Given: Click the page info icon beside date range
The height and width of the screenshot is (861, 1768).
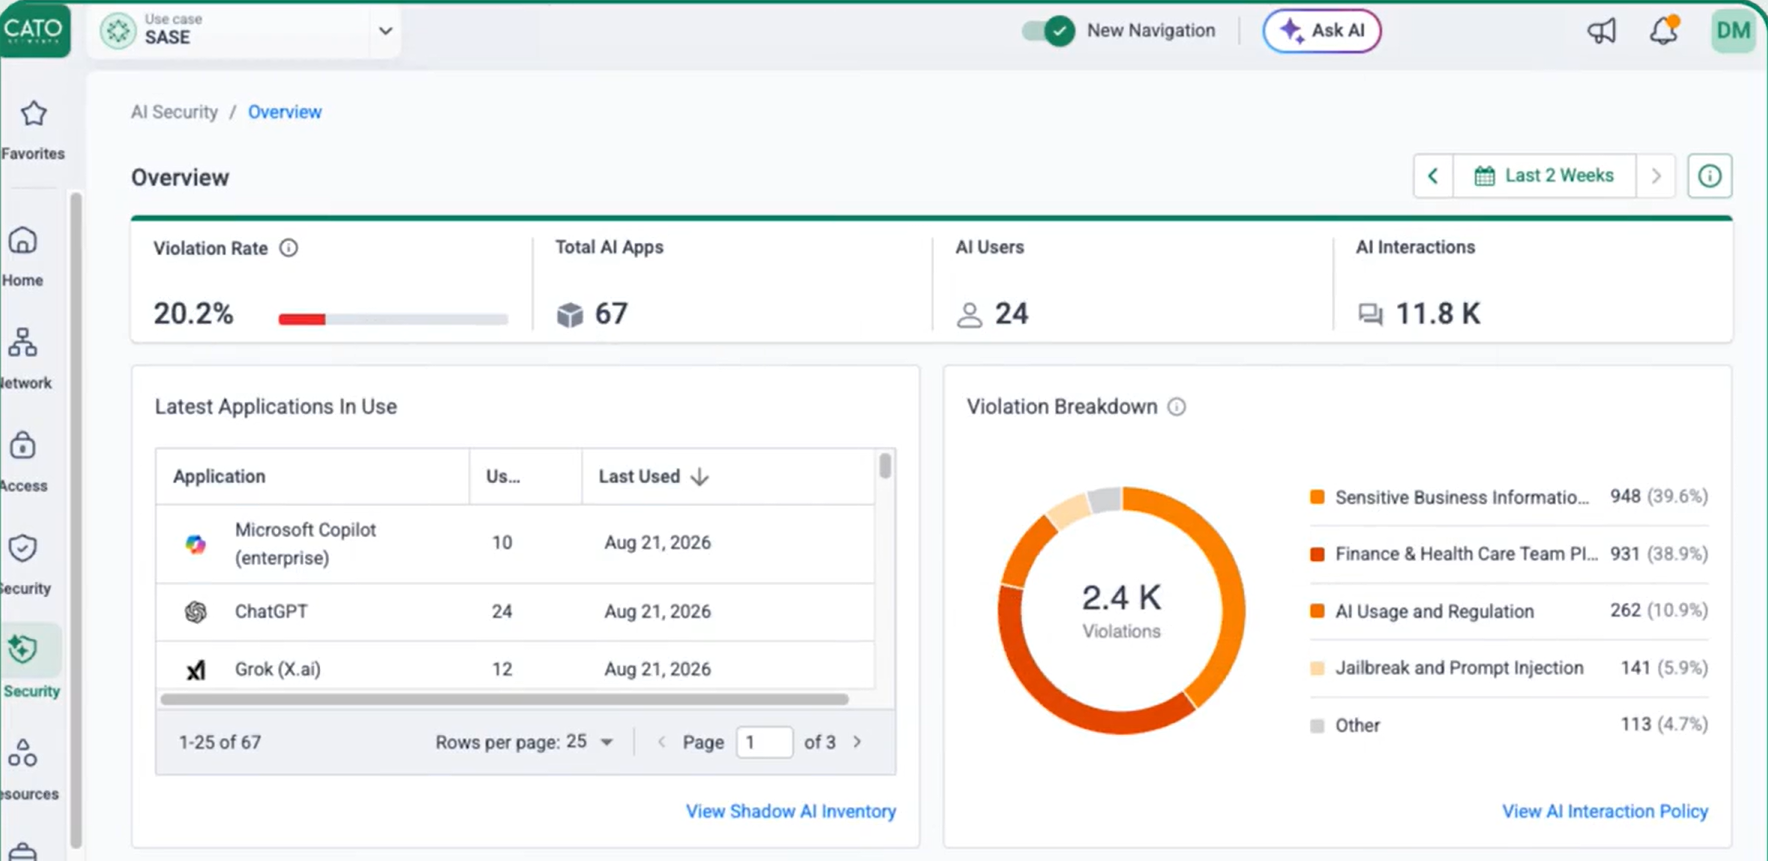Looking at the screenshot, I should point(1710,176).
